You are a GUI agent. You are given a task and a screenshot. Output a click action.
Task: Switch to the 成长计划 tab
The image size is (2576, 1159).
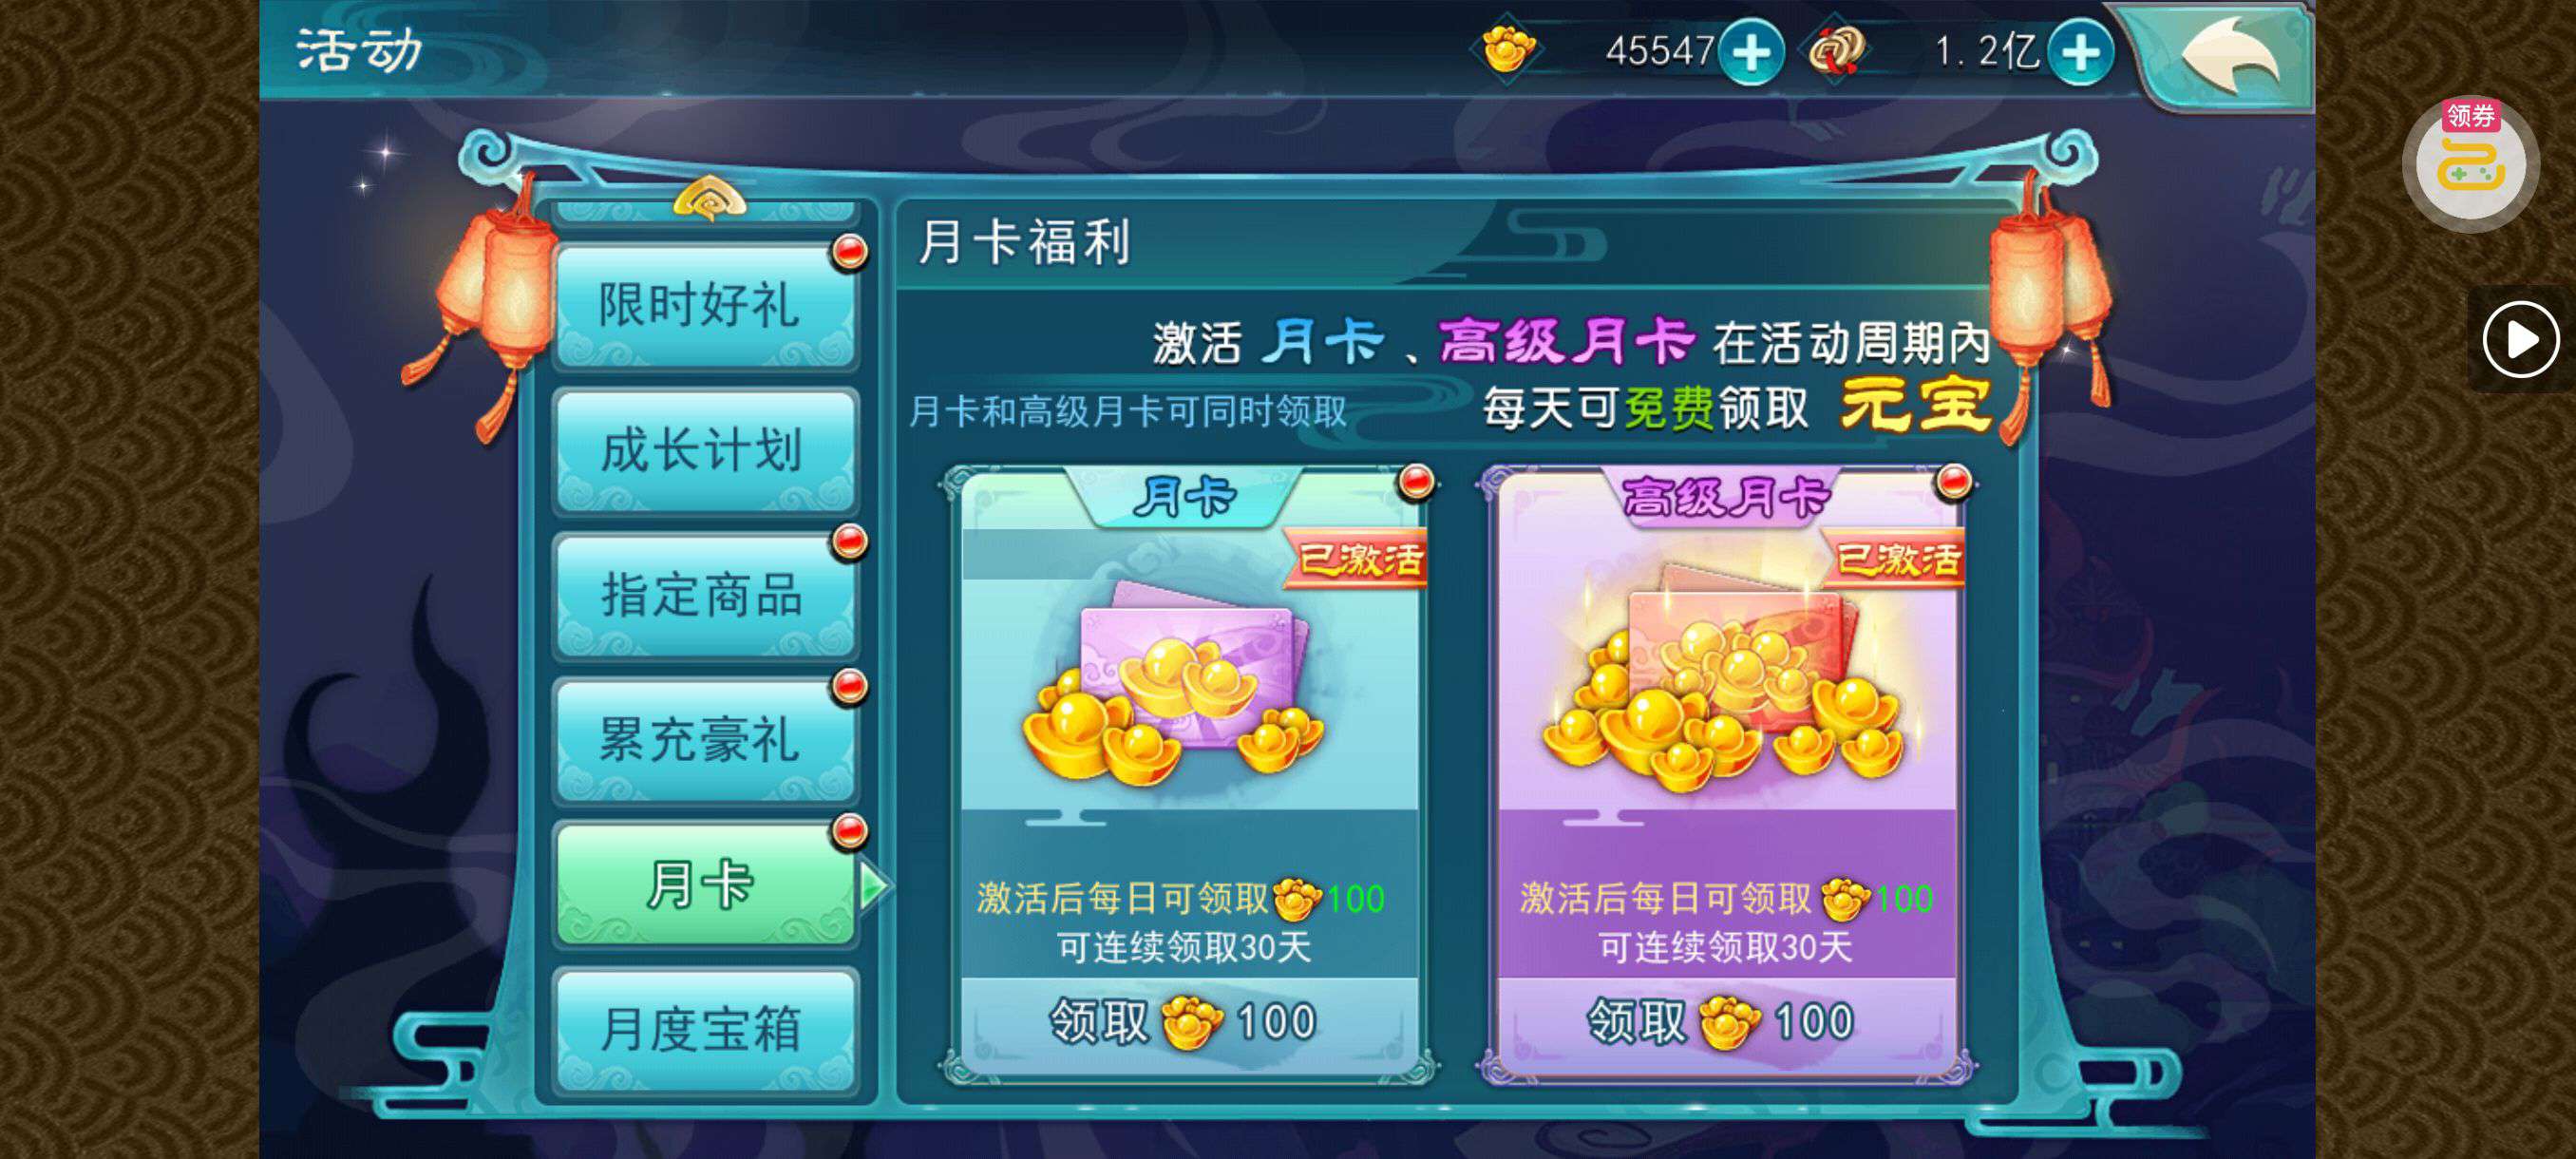tap(705, 450)
